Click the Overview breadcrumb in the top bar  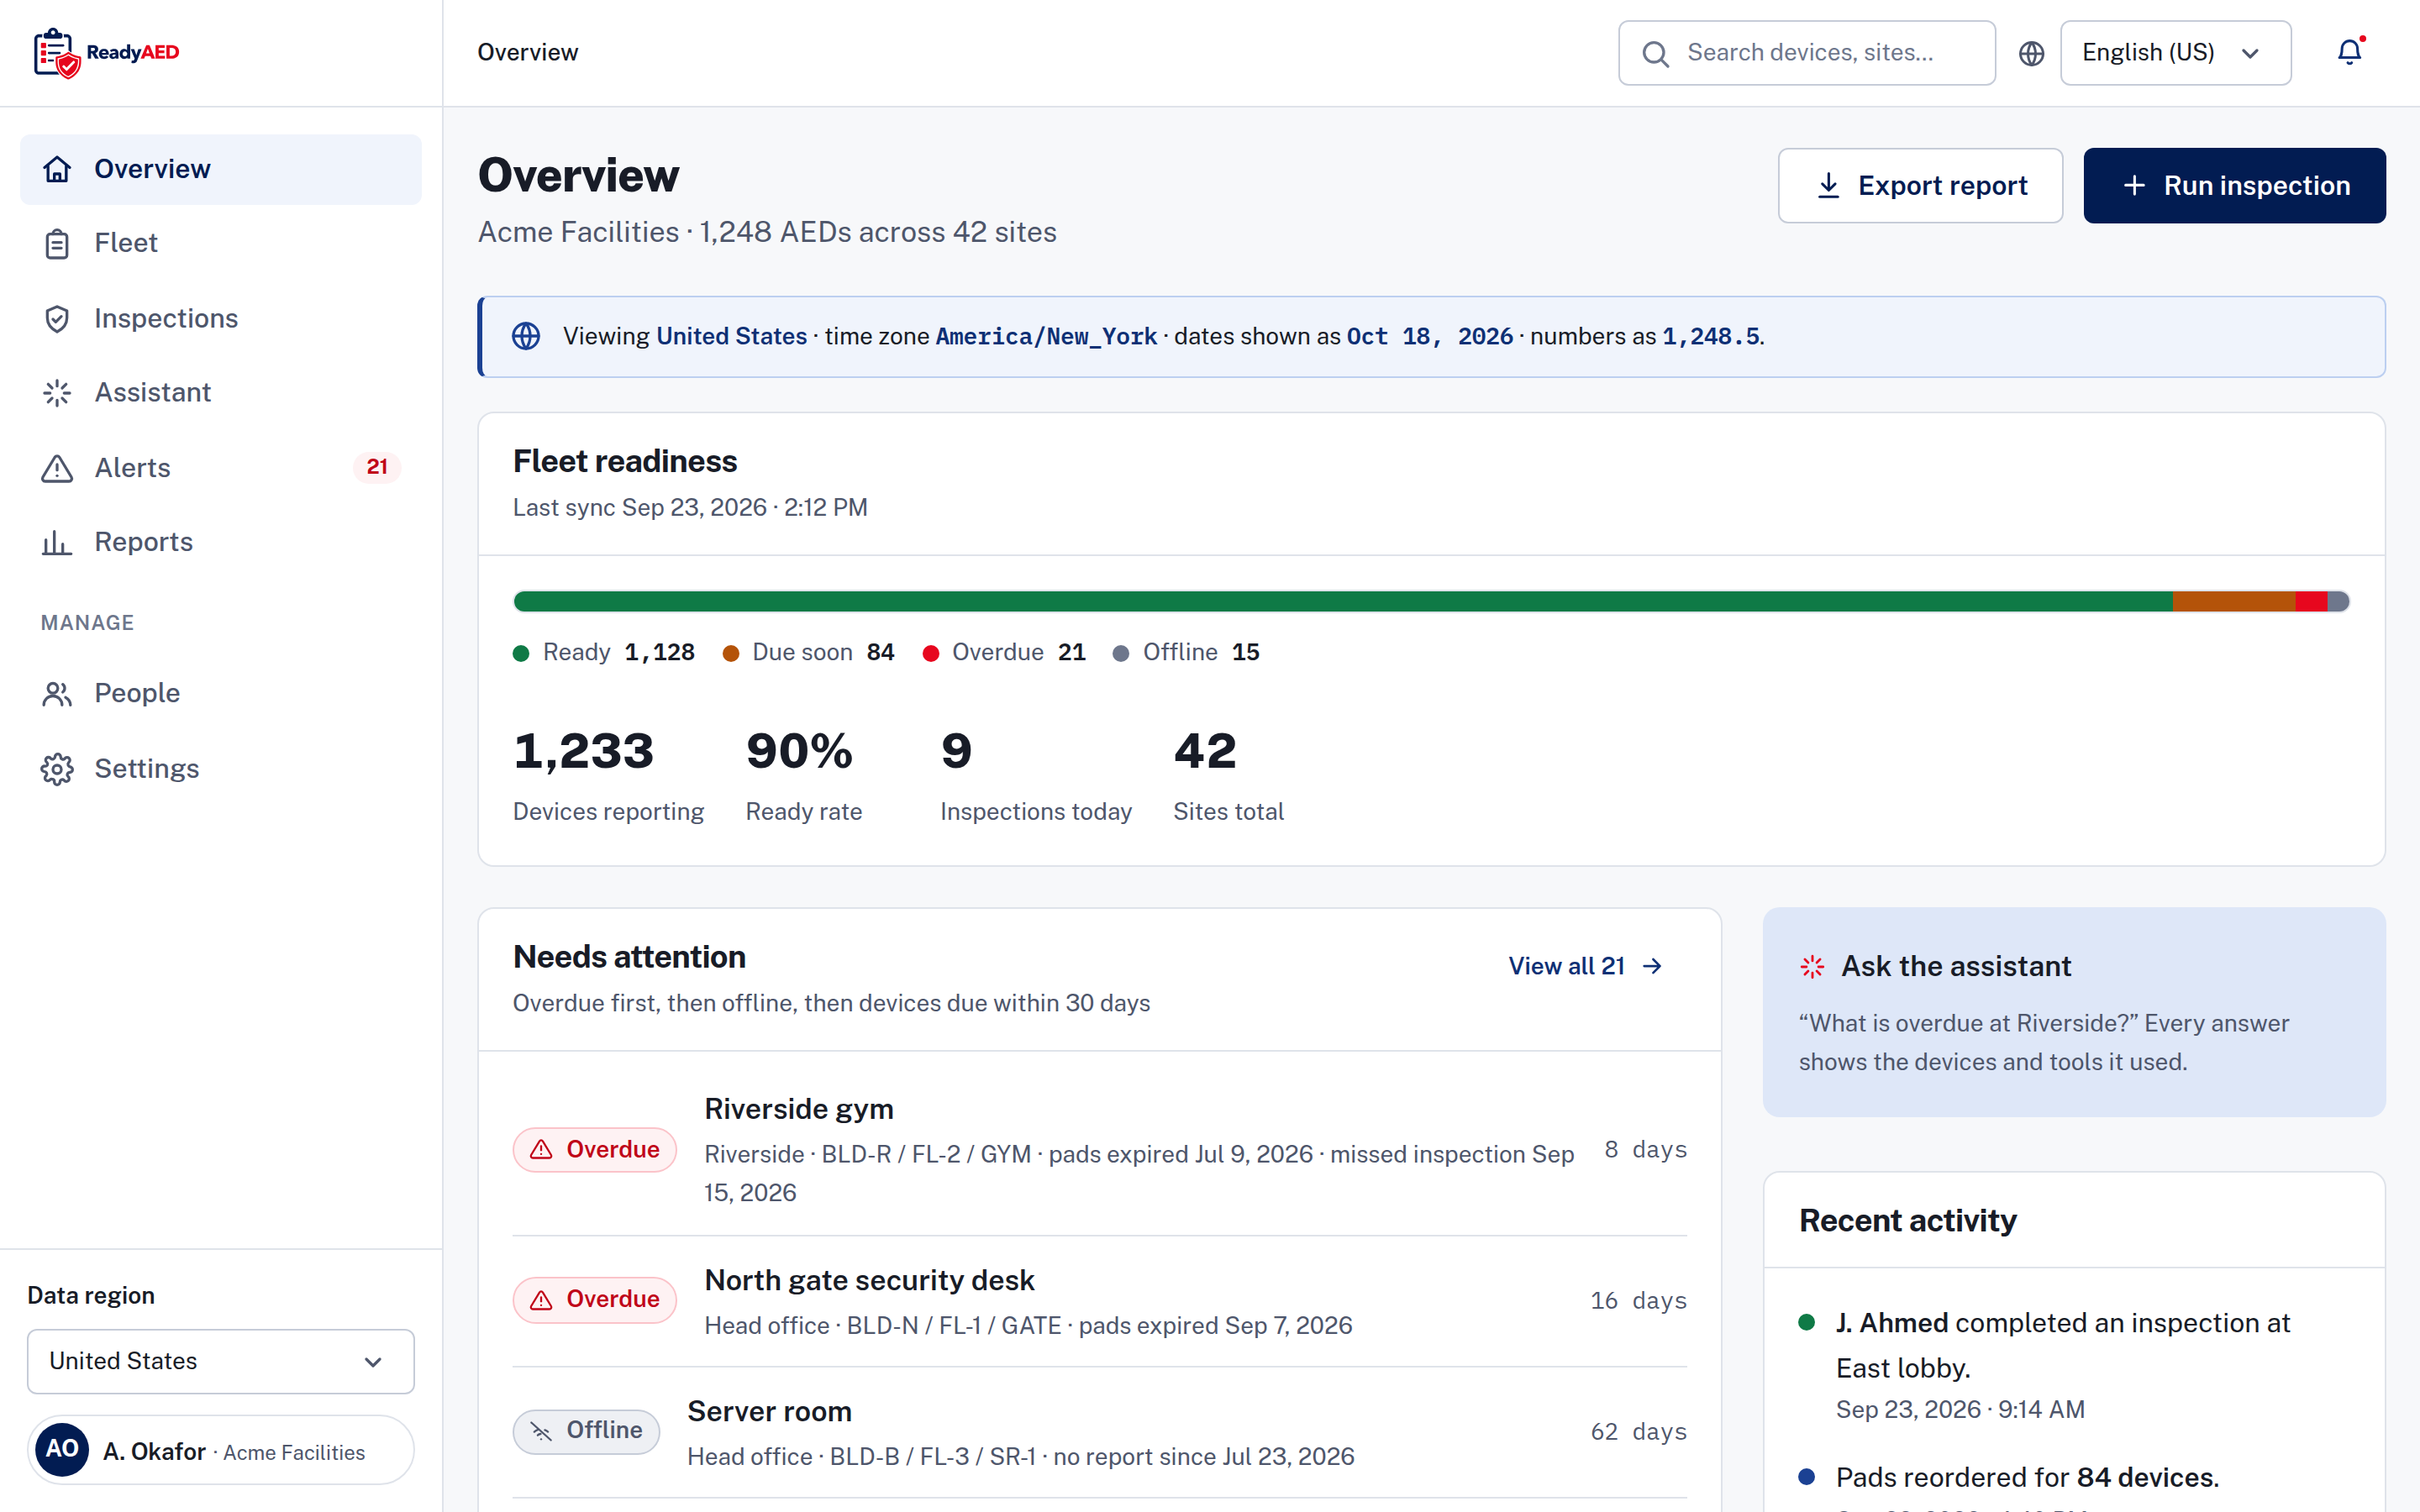(x=527, y=53)
